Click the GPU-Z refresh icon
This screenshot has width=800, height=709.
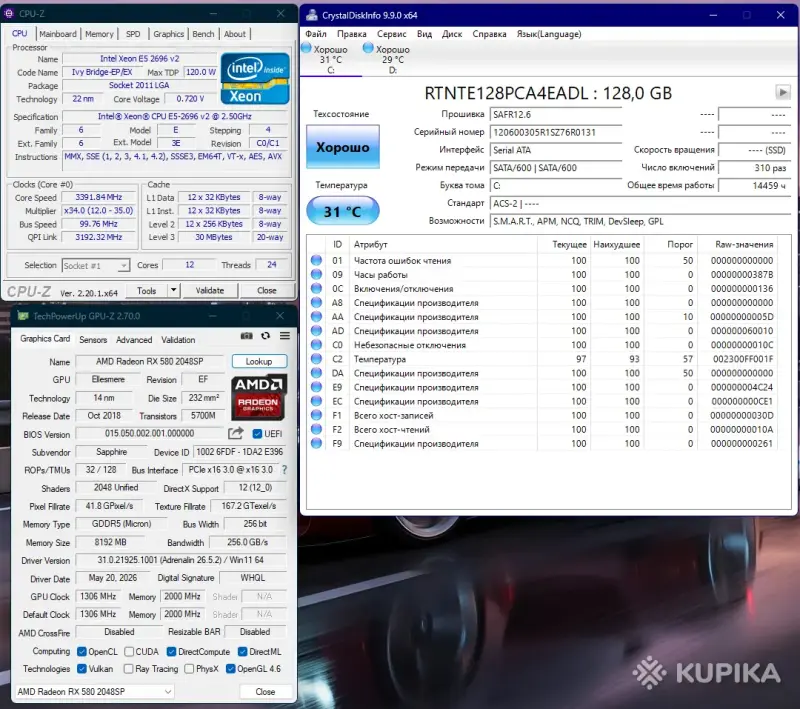(265, 336)
